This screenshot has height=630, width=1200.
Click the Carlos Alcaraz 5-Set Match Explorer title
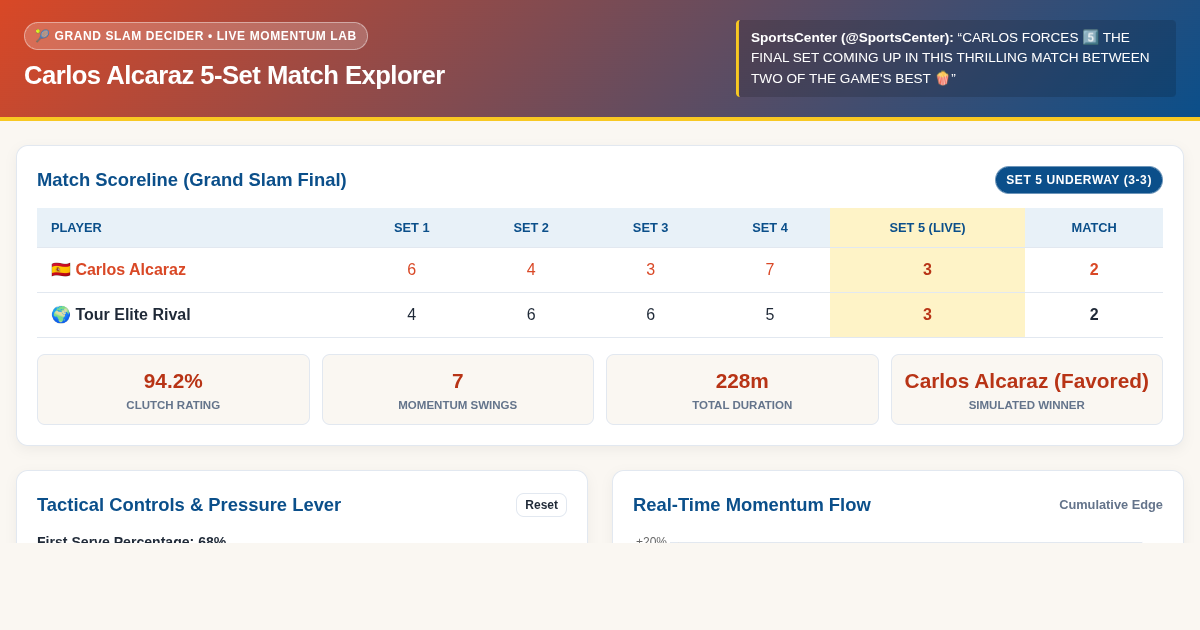click(x=234, y=75)
